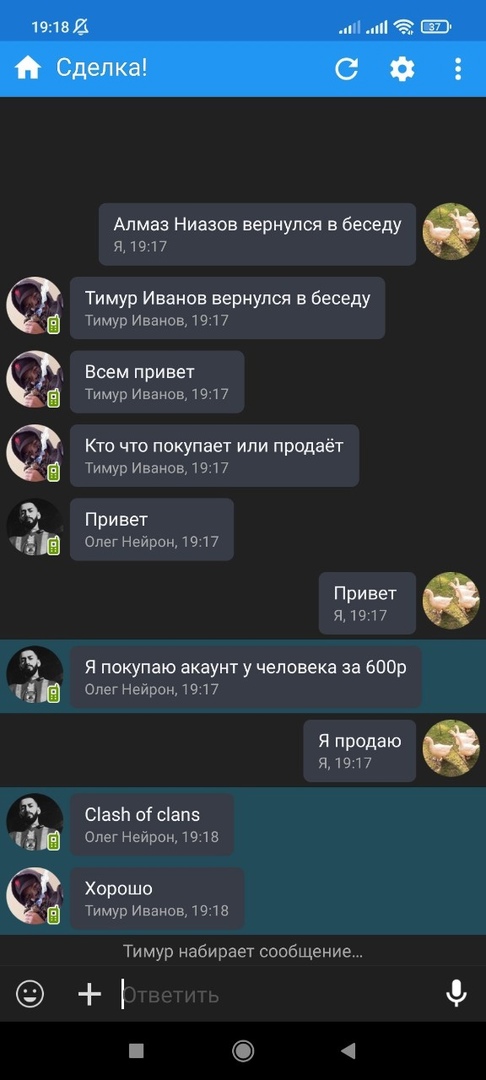Tap Алмаз Ниазов вернулся в беседу notice
This screenshot has width=486, height=1080.
(257, 234)
